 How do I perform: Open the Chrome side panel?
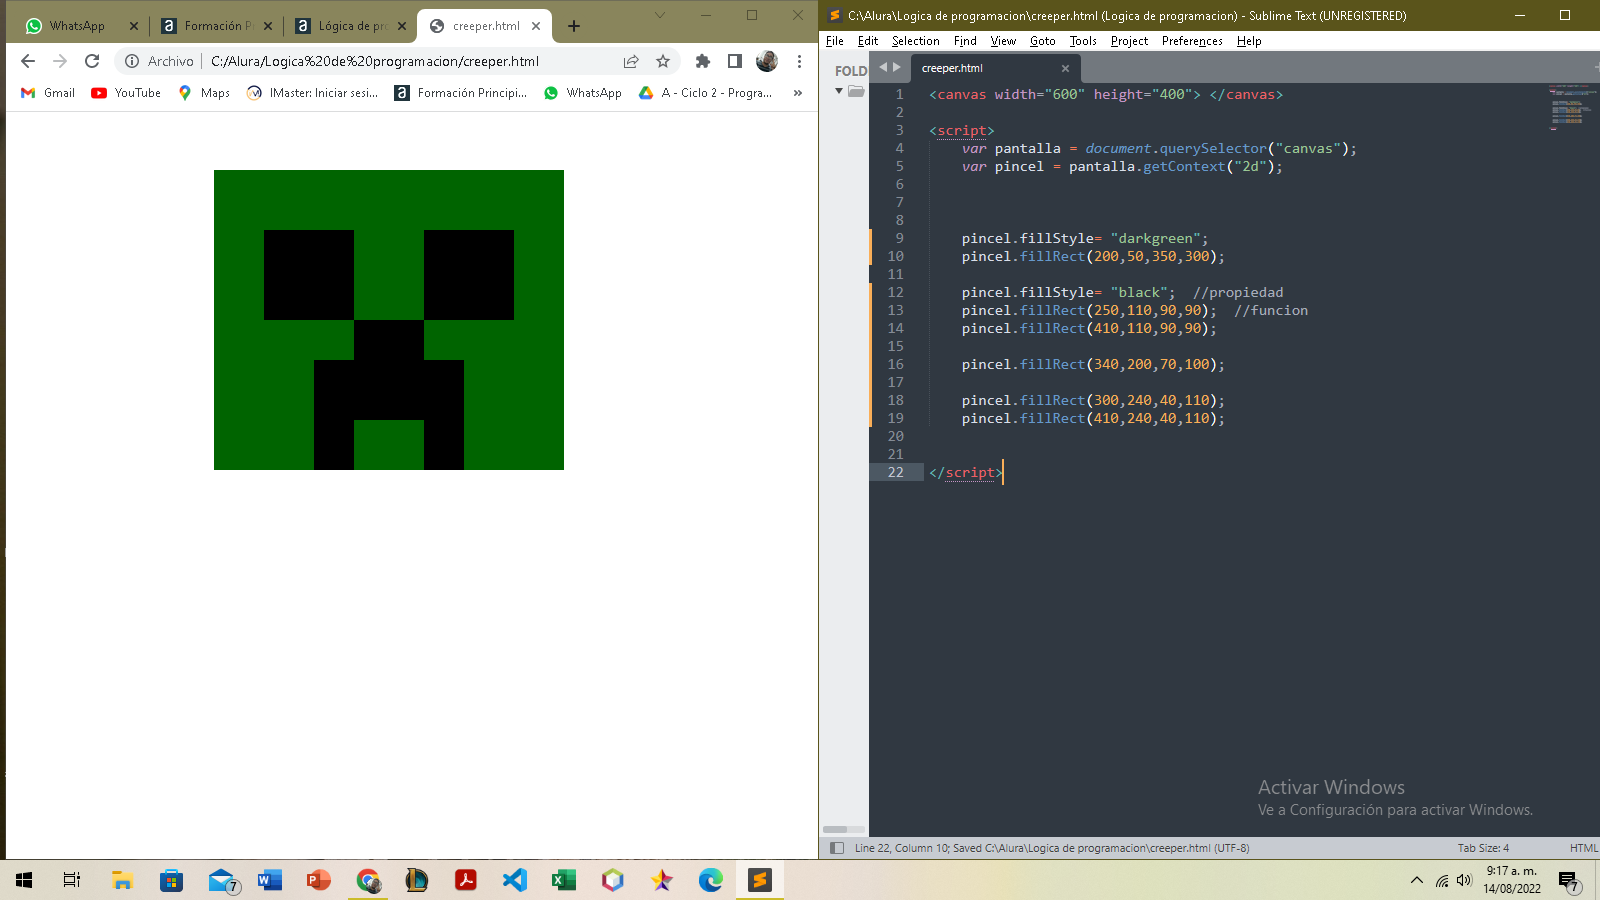coord(735,61)
